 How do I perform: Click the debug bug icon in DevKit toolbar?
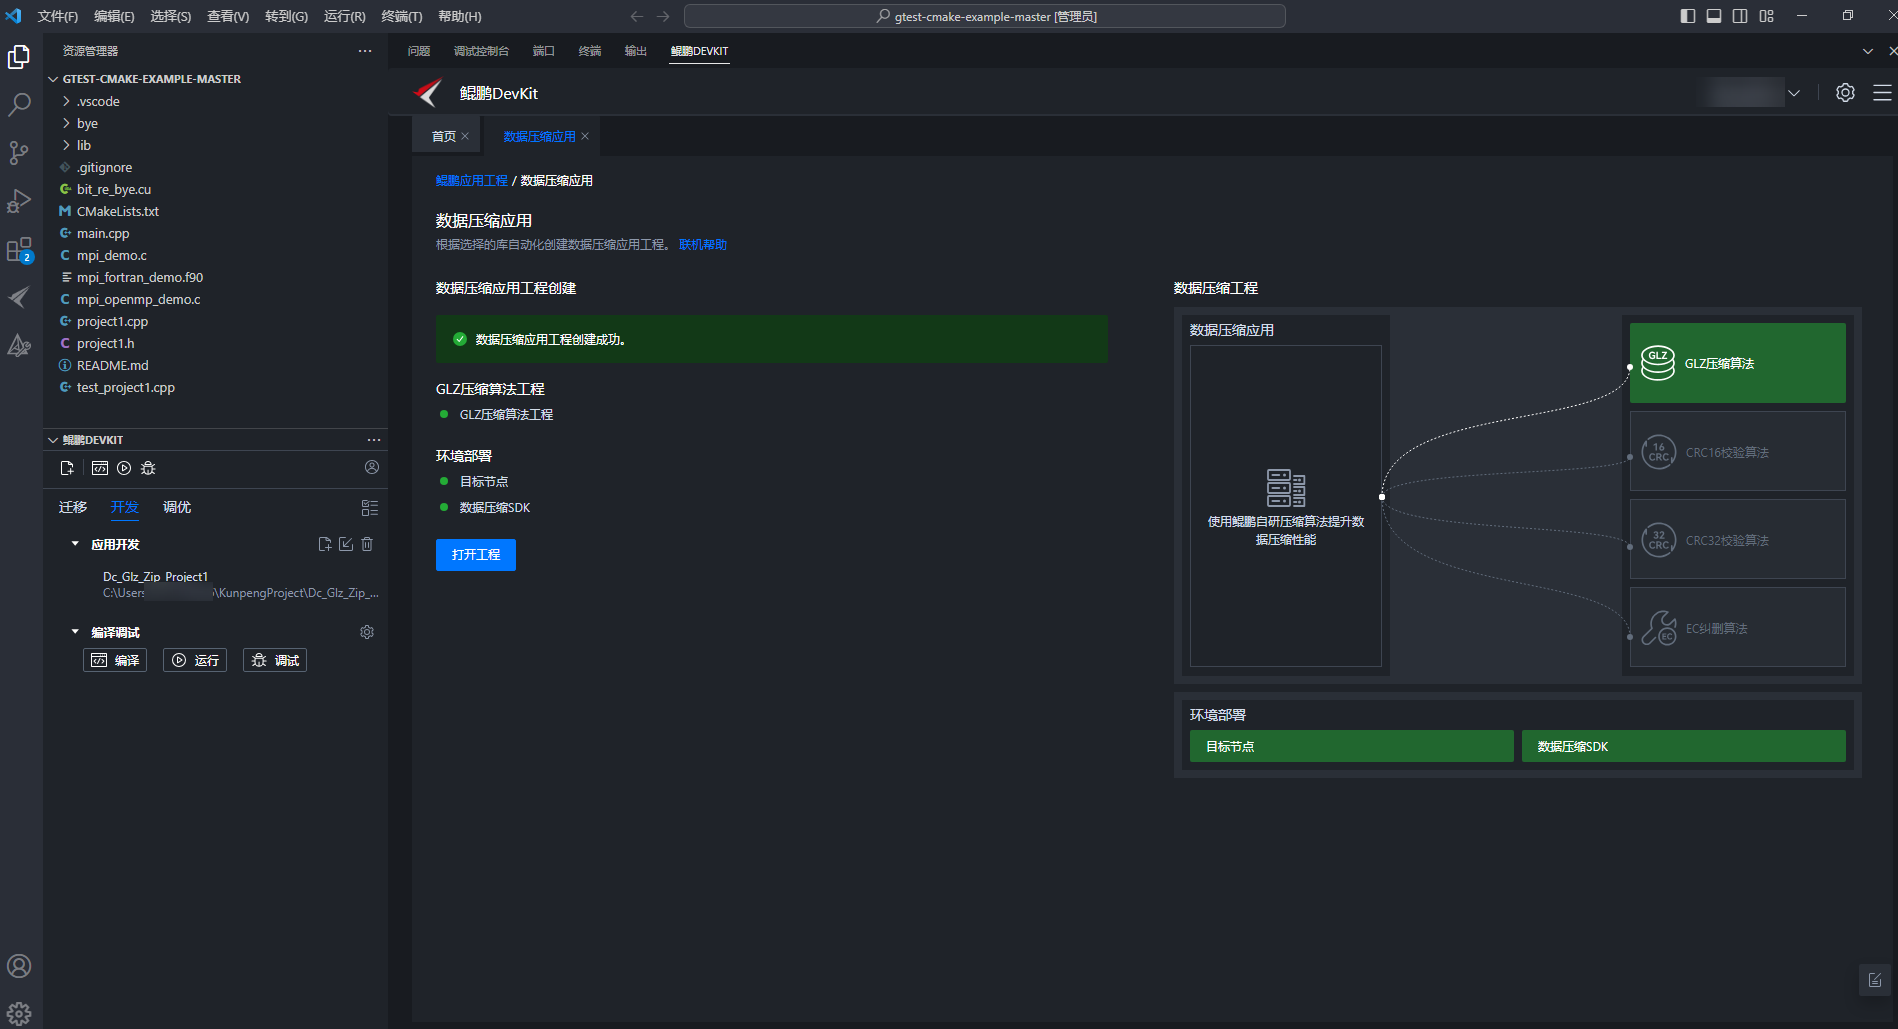[148, 468]
